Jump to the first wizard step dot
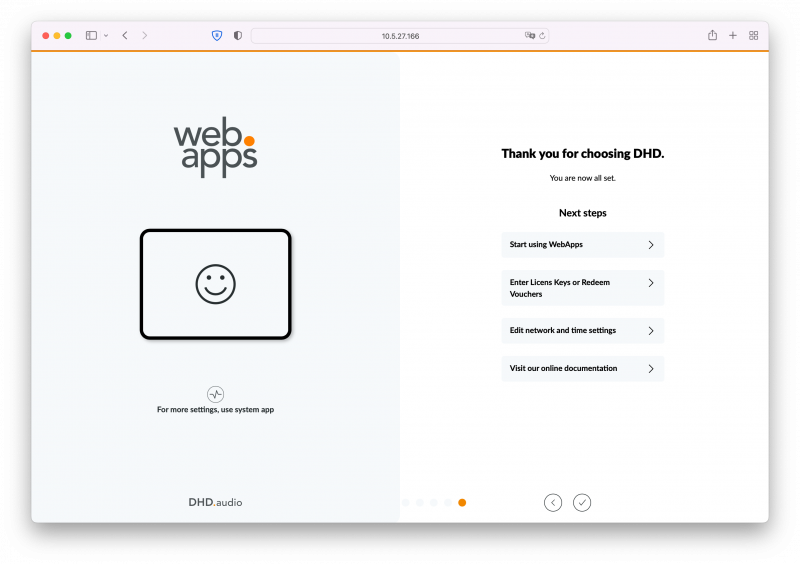This screenshot has width=800, height=564. (406, 503)
